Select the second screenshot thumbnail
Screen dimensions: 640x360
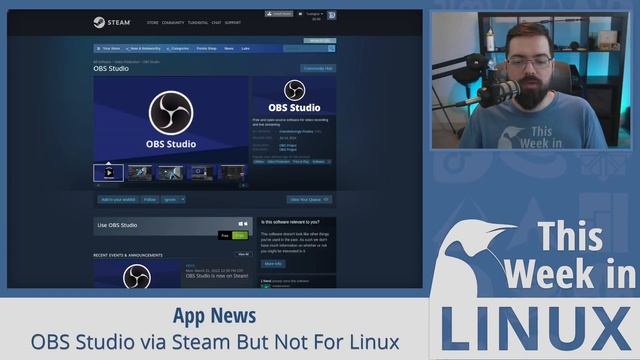[x=140, y=173]
